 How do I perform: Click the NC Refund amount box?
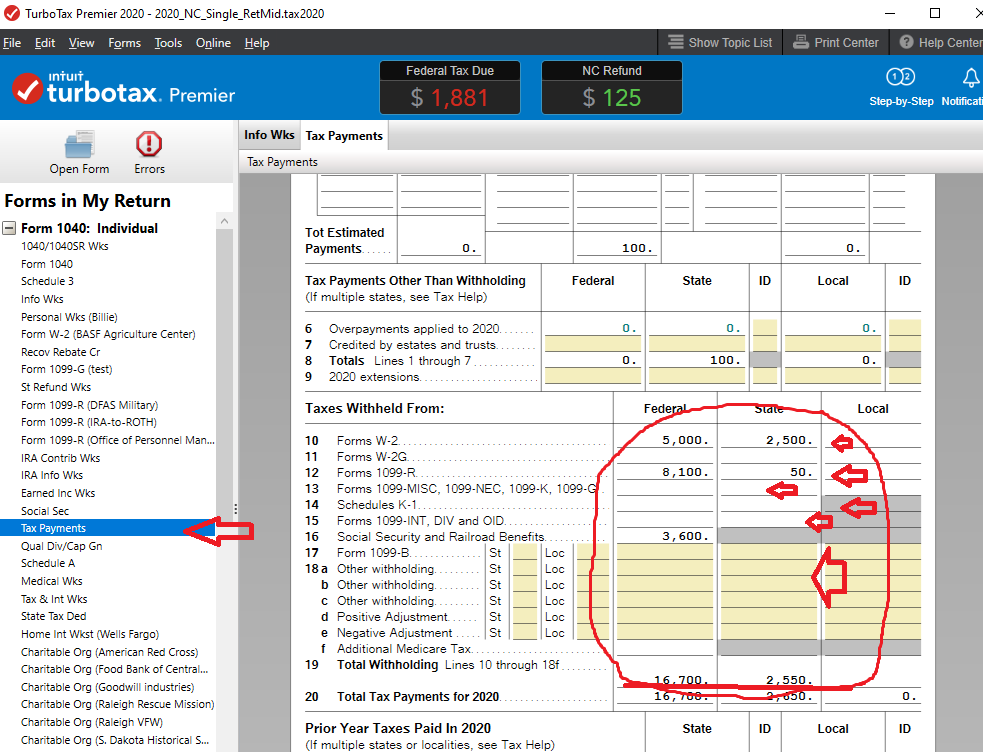pyautogui.click(x=611, y=97)
